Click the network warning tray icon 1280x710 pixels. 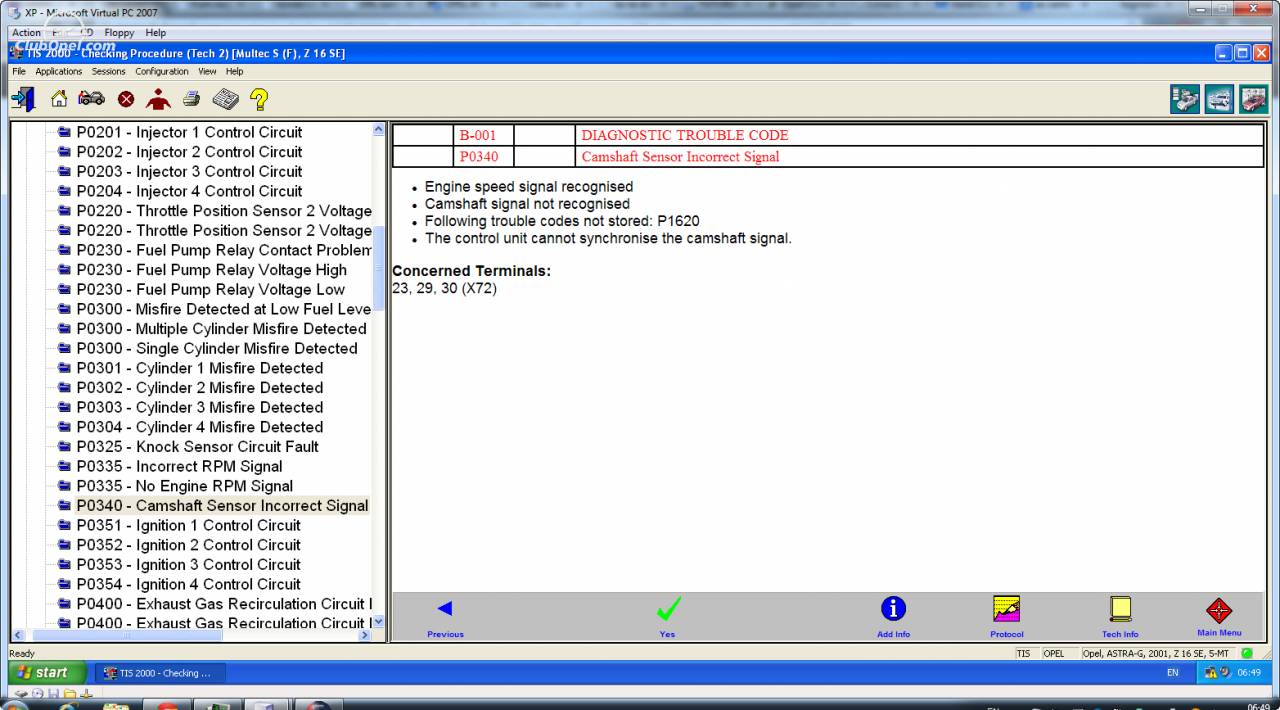pos(1211,673)
